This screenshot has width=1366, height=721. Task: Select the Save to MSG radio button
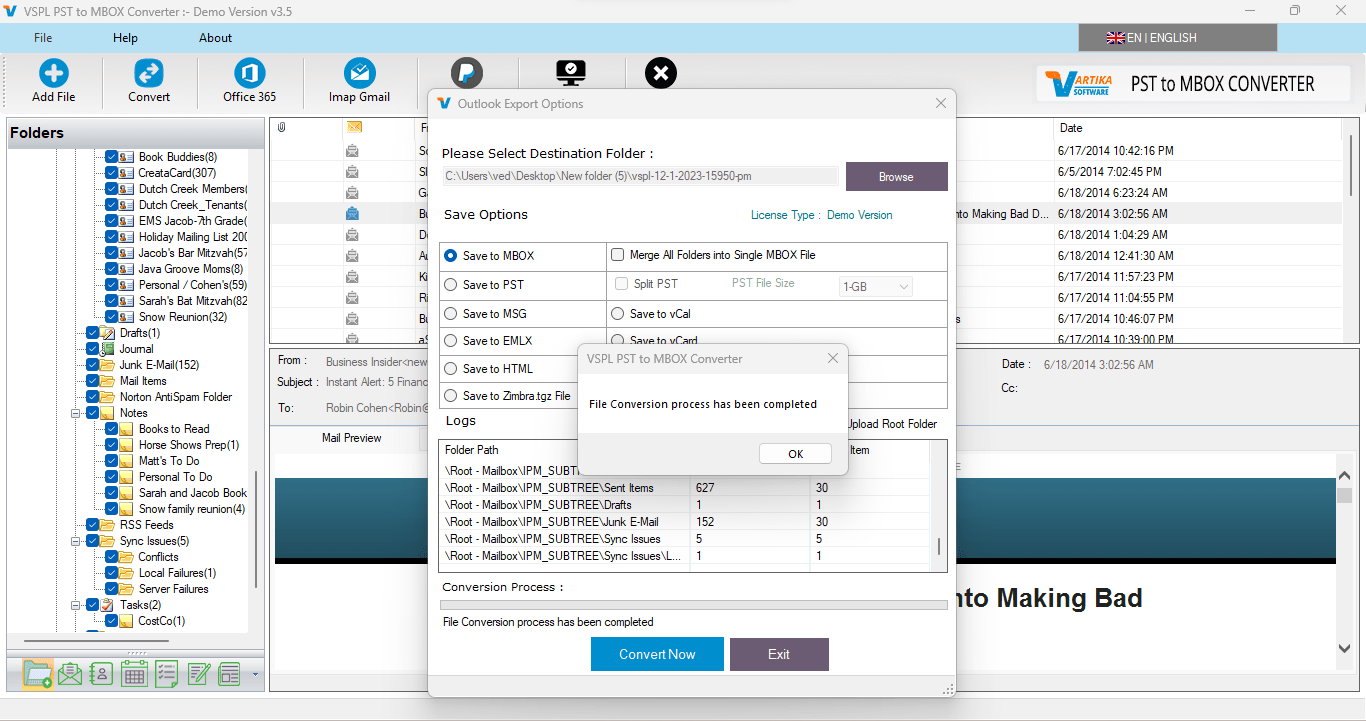click(451, 314)
